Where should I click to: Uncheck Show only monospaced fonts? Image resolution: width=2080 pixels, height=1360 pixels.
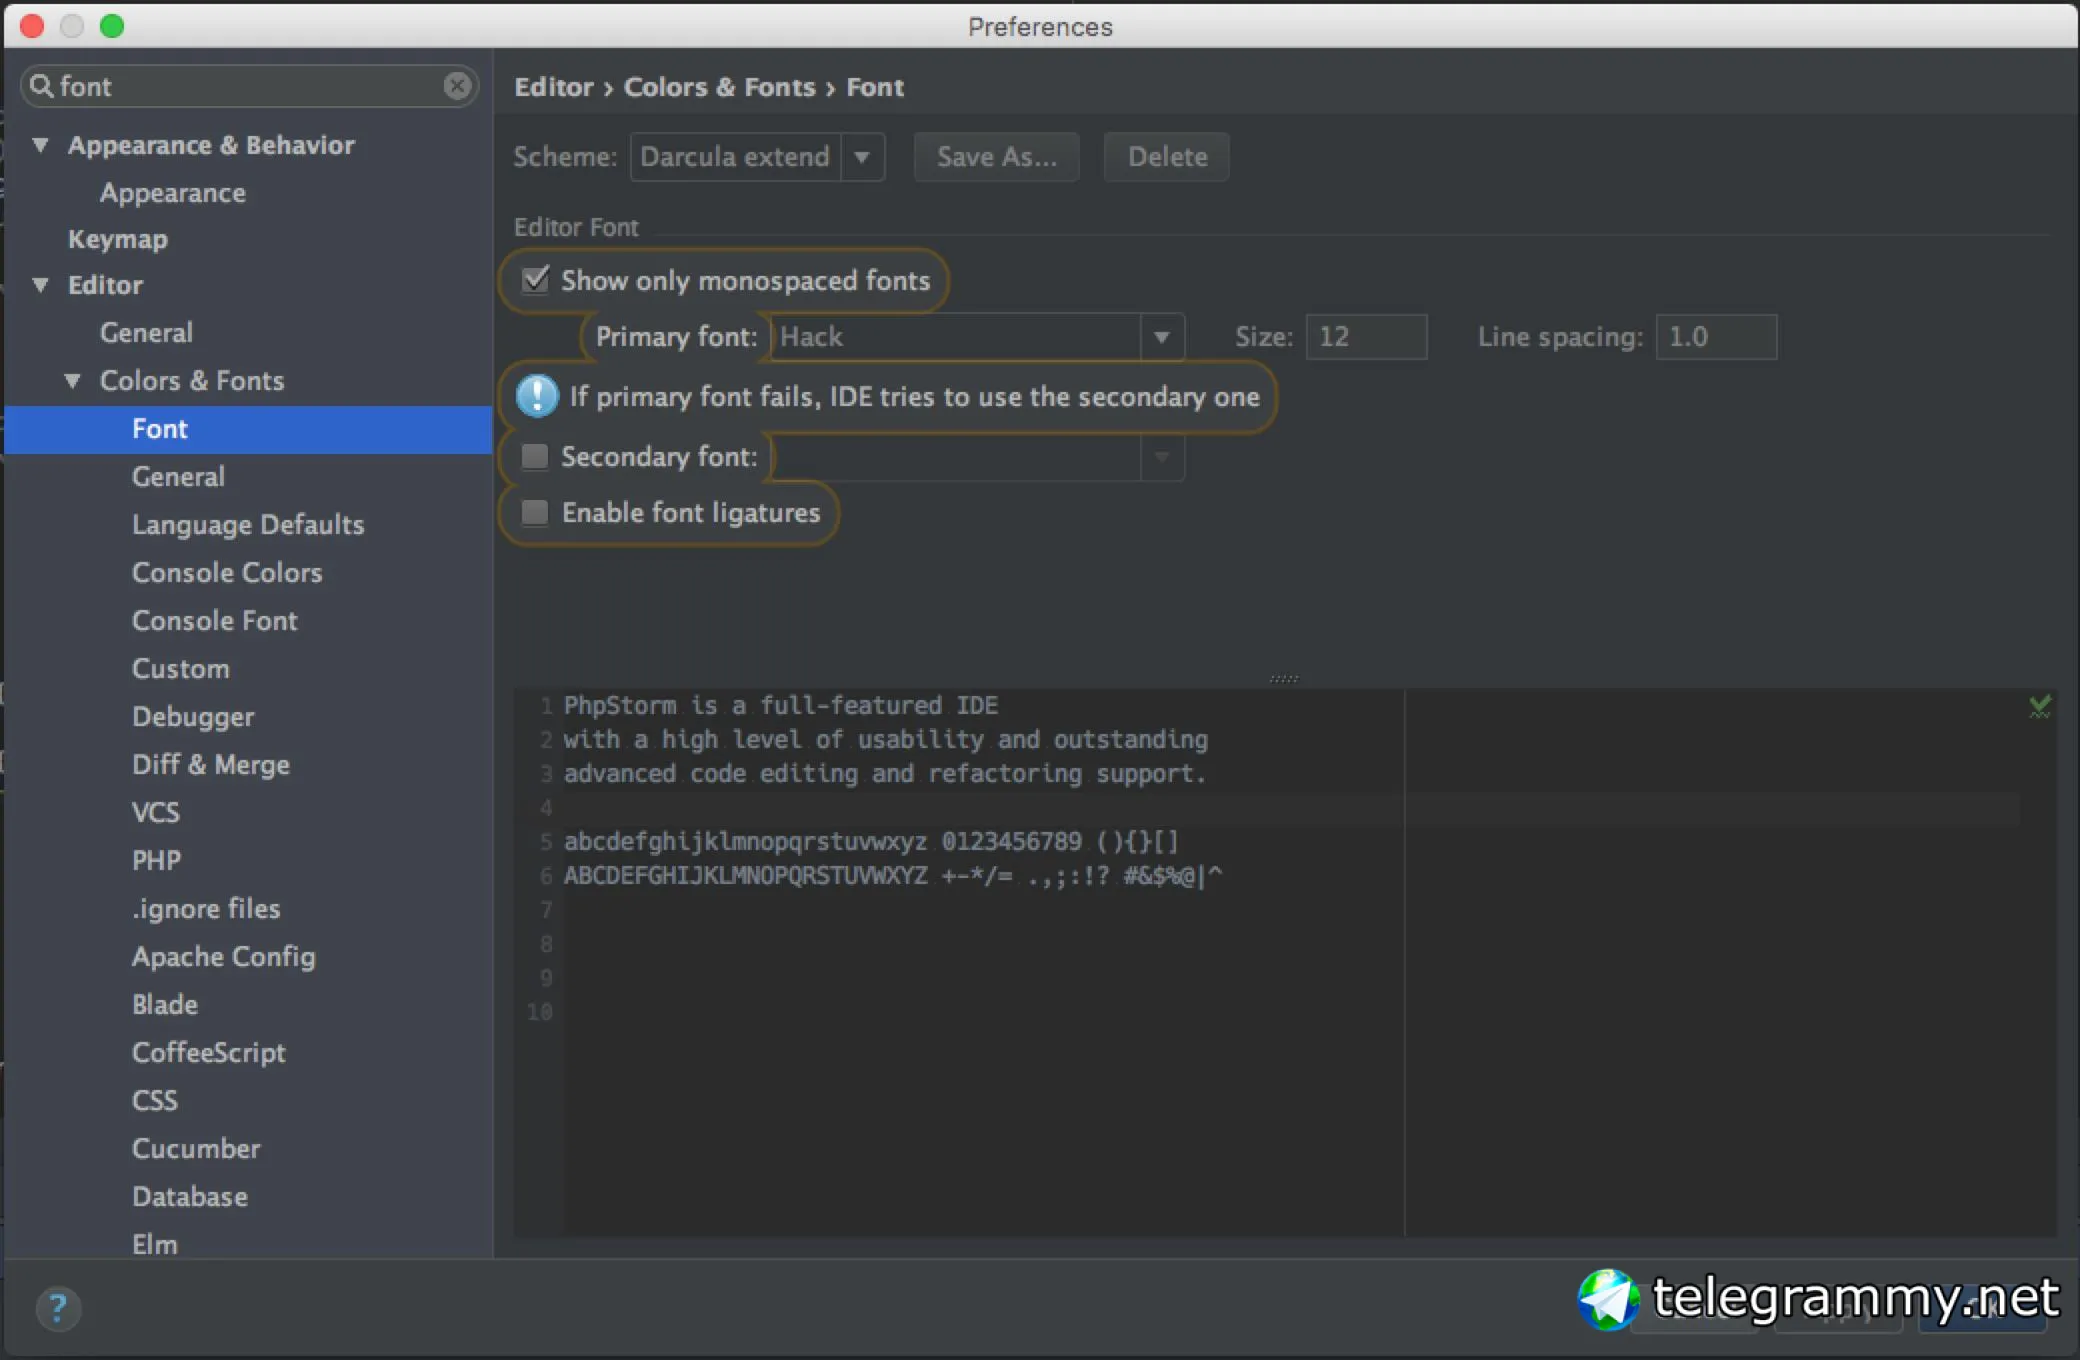(536, 280)
